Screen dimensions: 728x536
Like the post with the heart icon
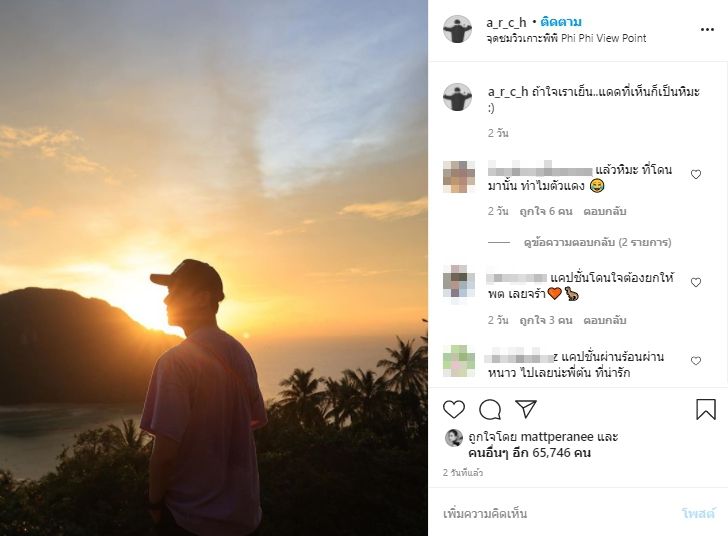[454, 409]
